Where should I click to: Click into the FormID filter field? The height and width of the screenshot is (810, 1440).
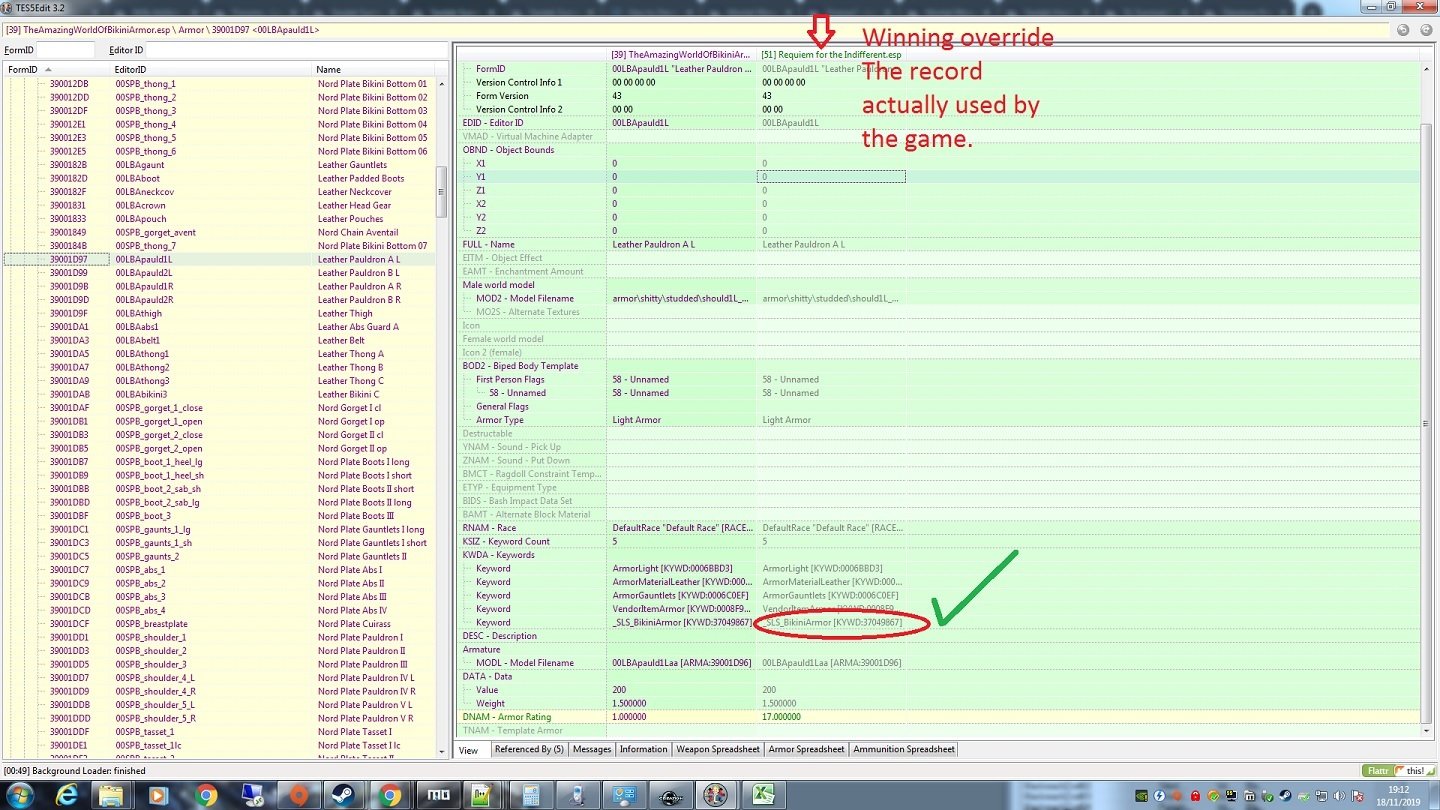point(67,50)
